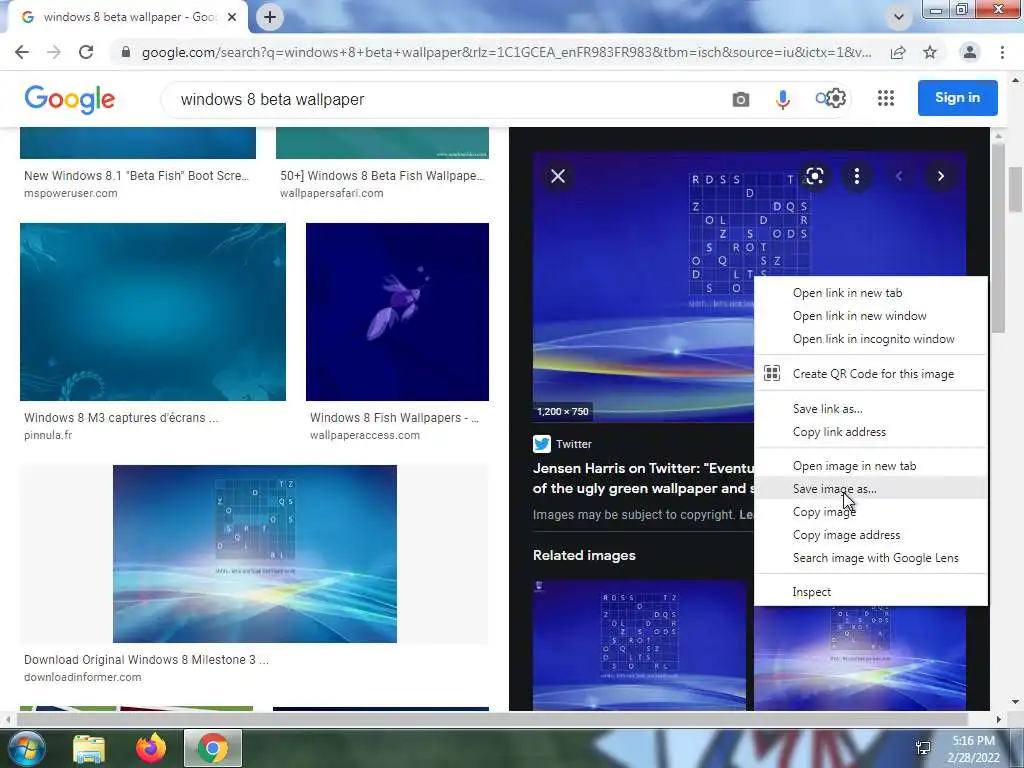
Task: Go back with the browser back arrow
Action: click(x=22, y=52)
